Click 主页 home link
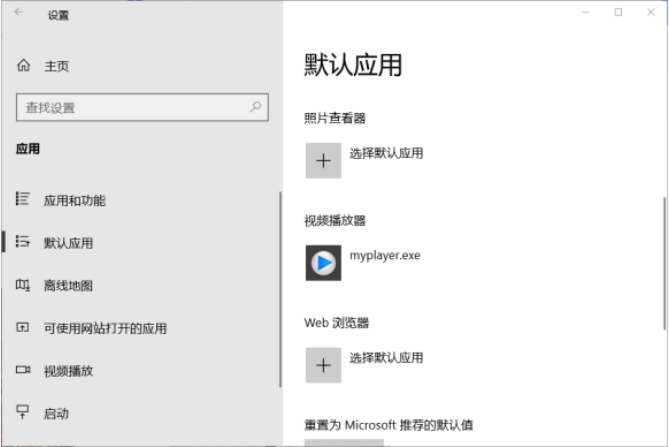Image resolution: width=669 pixels, height=447 pixels. 57,66
